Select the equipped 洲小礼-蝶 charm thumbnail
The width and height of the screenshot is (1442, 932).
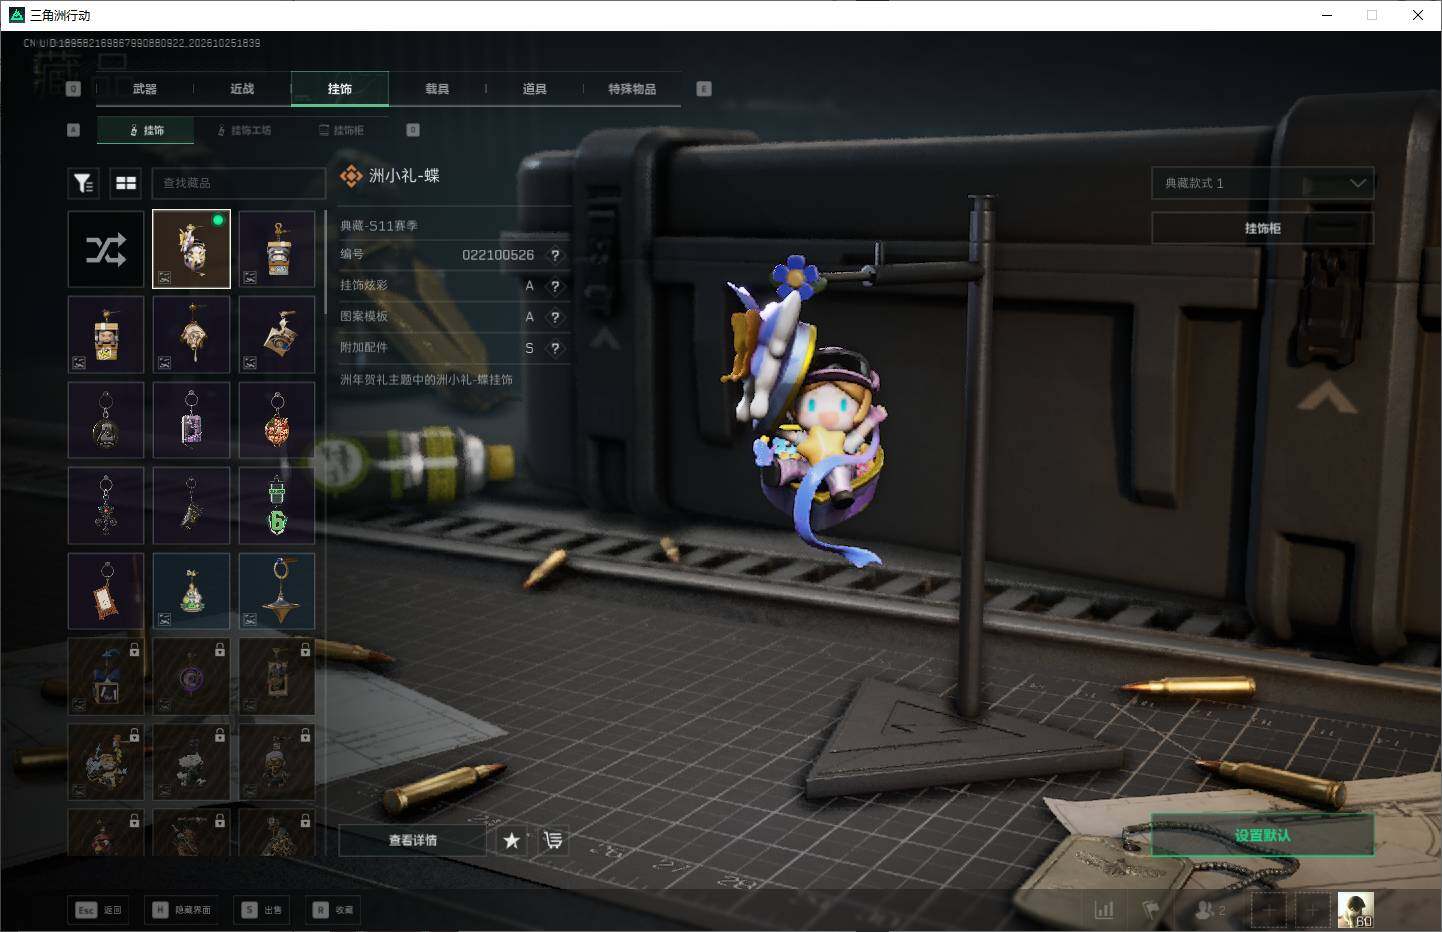(x=191, y=249)
